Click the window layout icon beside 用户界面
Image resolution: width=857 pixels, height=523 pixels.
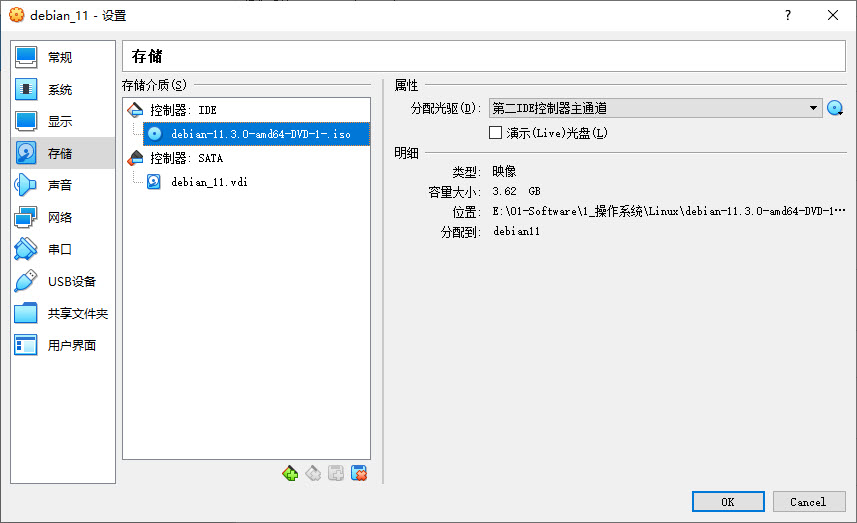pyautogui.click(x=26, y=345)
